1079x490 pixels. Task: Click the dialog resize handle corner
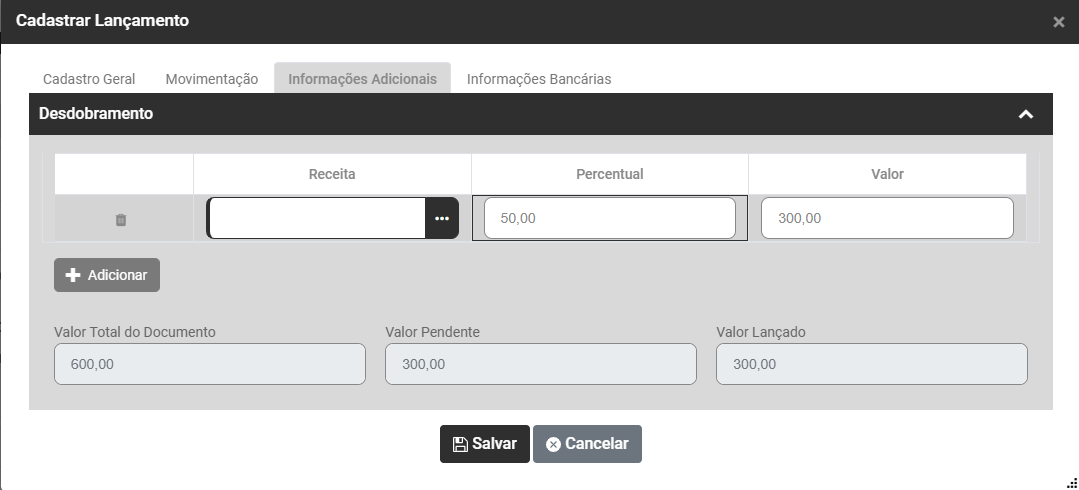tap(1072, 482)
